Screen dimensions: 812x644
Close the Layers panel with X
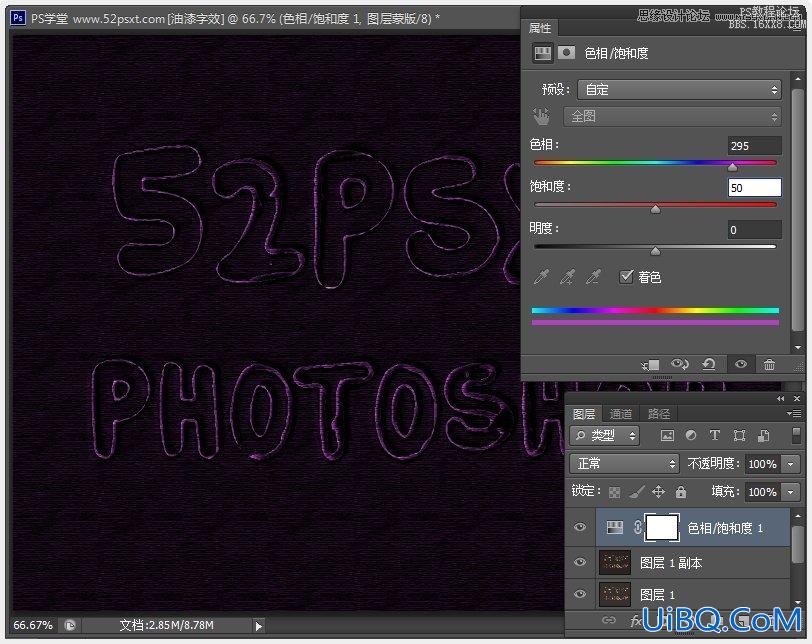pos(796,399)
